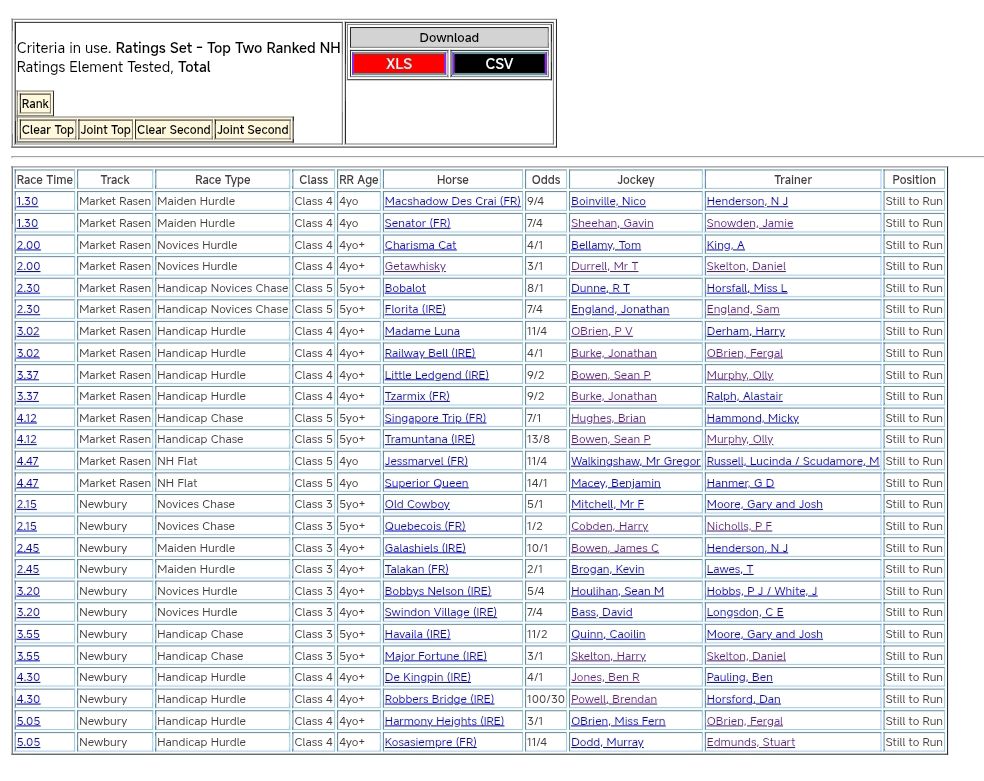Open horse Macshadow Des Crai (FR)
This screenshot has height=781, width=984.
(x=452, y=202)
